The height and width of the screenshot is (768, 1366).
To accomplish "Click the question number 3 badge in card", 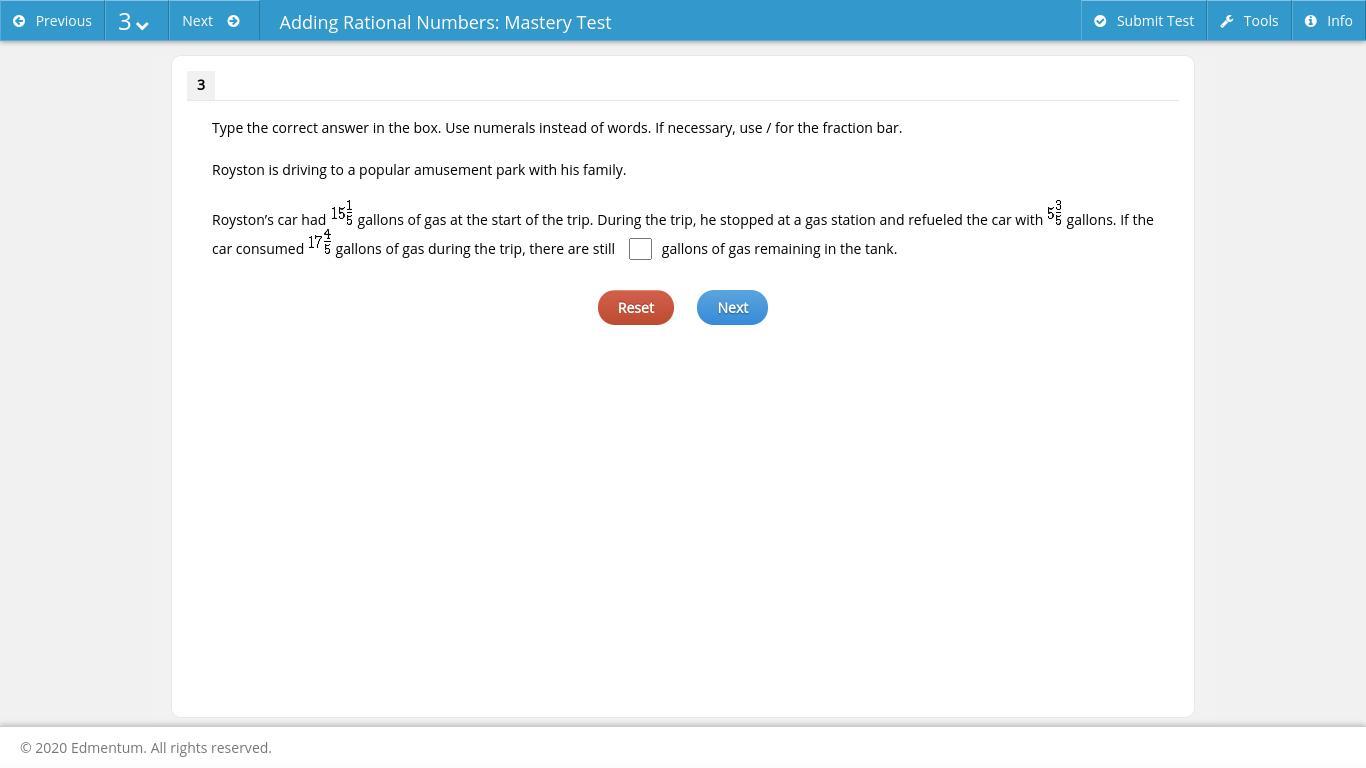I will coord(201,85).
